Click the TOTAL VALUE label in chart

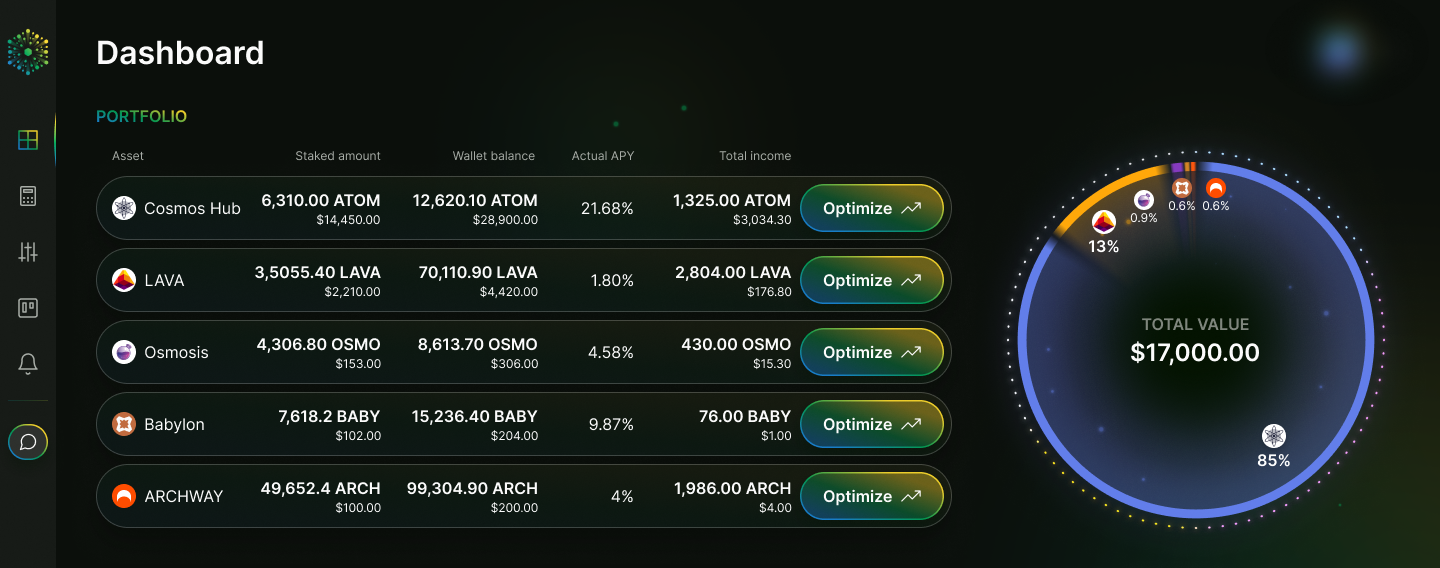point(1195,324)
